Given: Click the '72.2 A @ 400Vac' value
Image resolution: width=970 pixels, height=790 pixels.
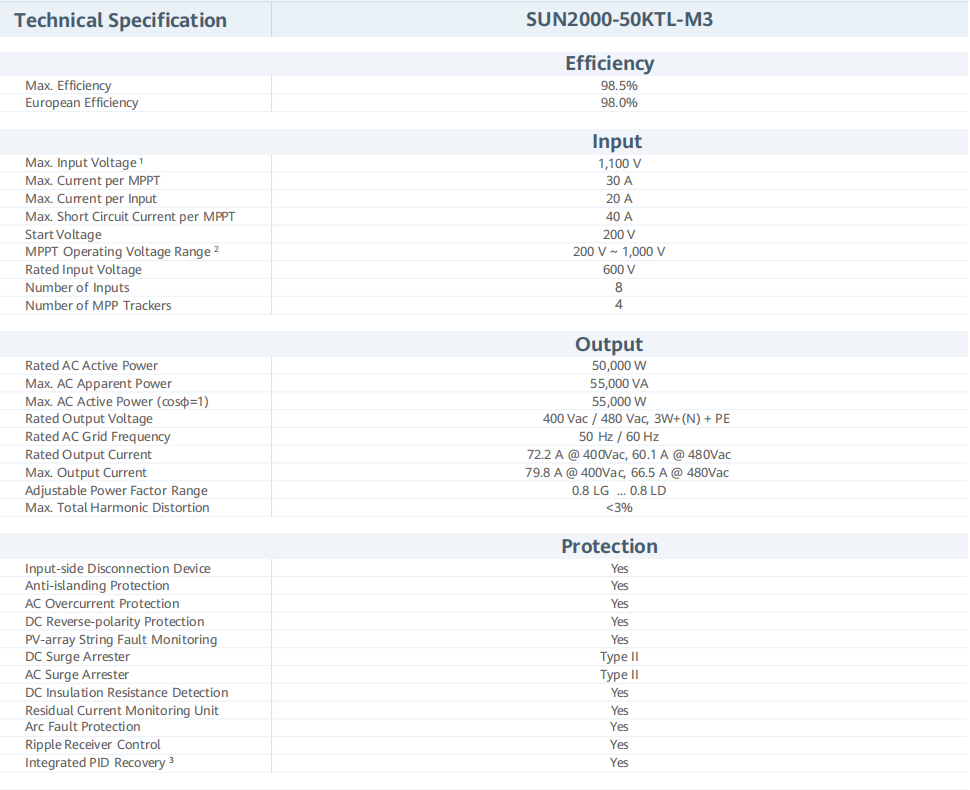Looking at the screenshot, I should point(576,455).
